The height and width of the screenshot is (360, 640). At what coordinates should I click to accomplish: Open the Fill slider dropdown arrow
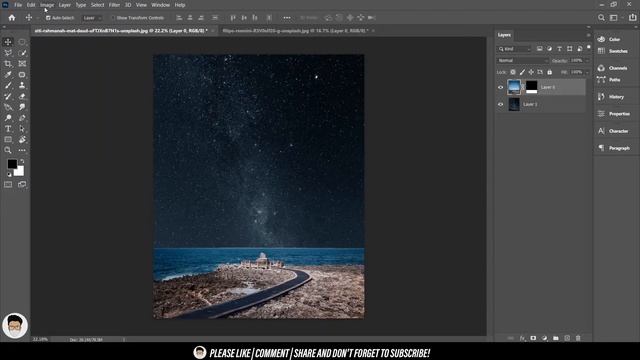[587, 72]
